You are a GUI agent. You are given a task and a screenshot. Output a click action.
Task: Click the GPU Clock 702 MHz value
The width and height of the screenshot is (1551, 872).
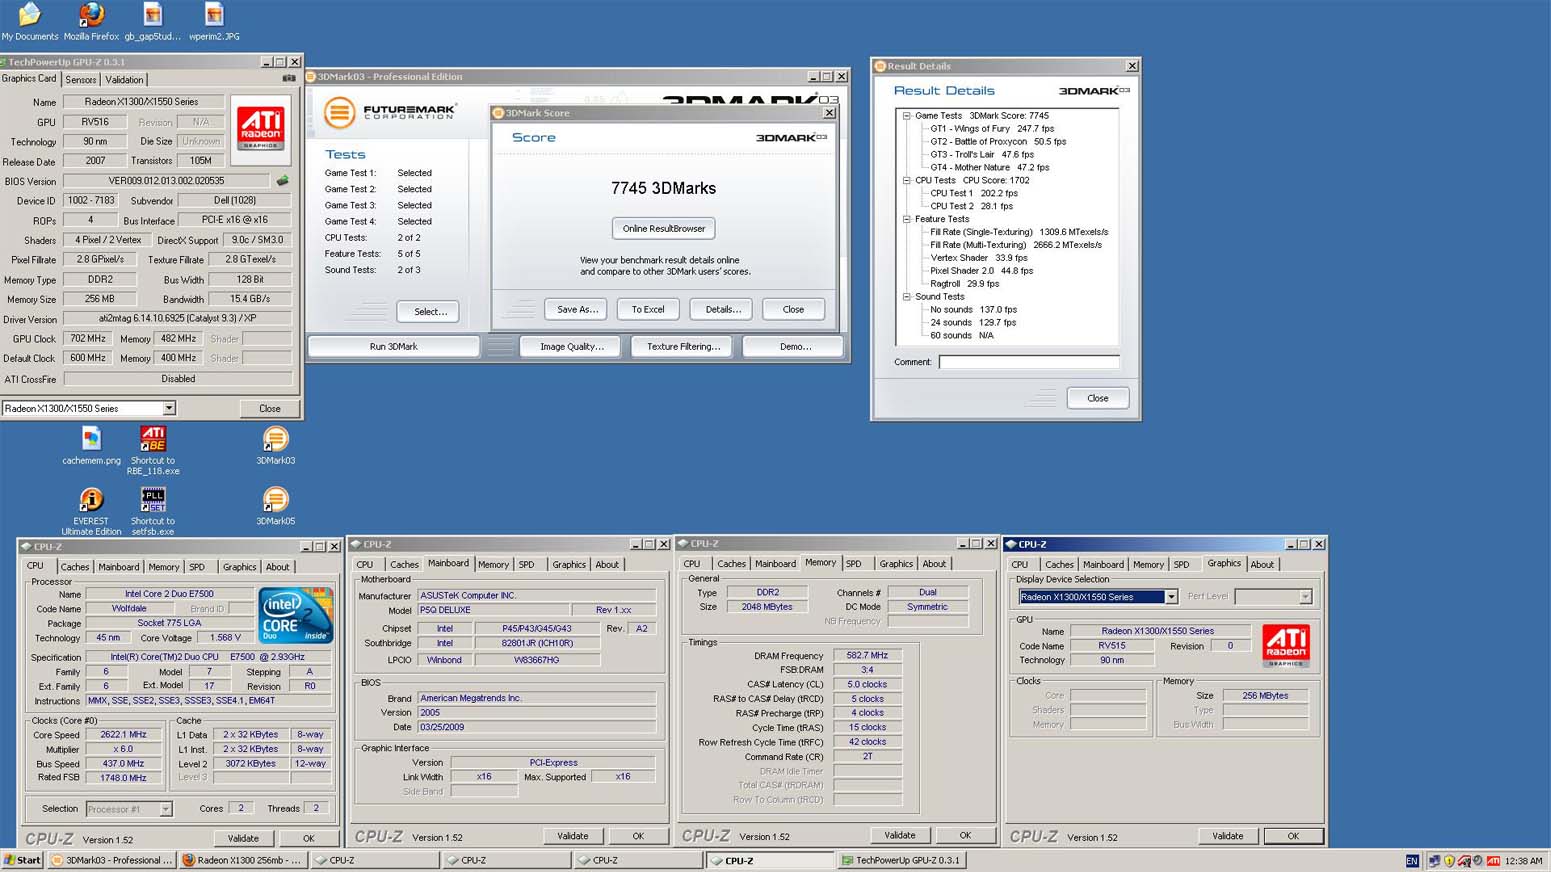click(x=88, y=339)
